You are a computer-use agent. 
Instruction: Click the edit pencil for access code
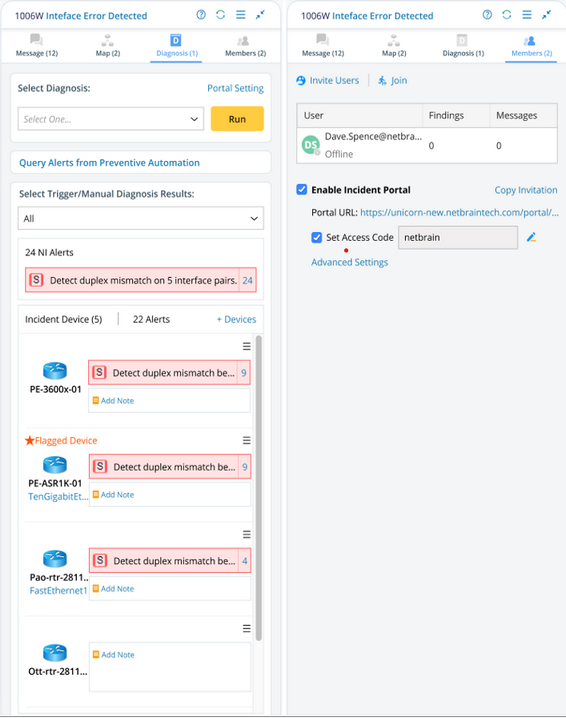[531, 237]
